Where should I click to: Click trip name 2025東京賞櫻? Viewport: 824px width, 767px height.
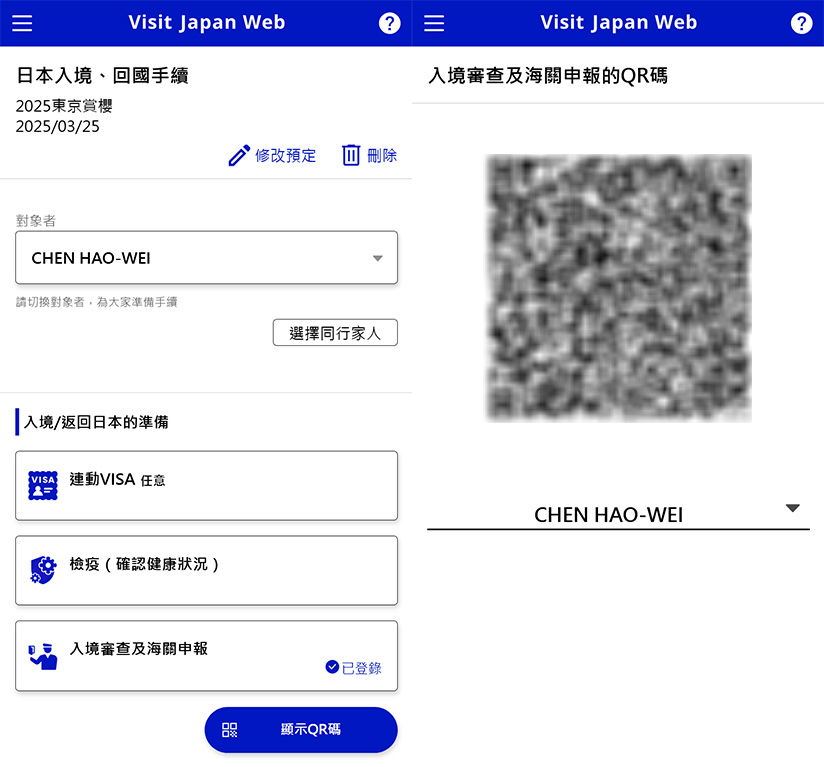[x=64, y=106]
